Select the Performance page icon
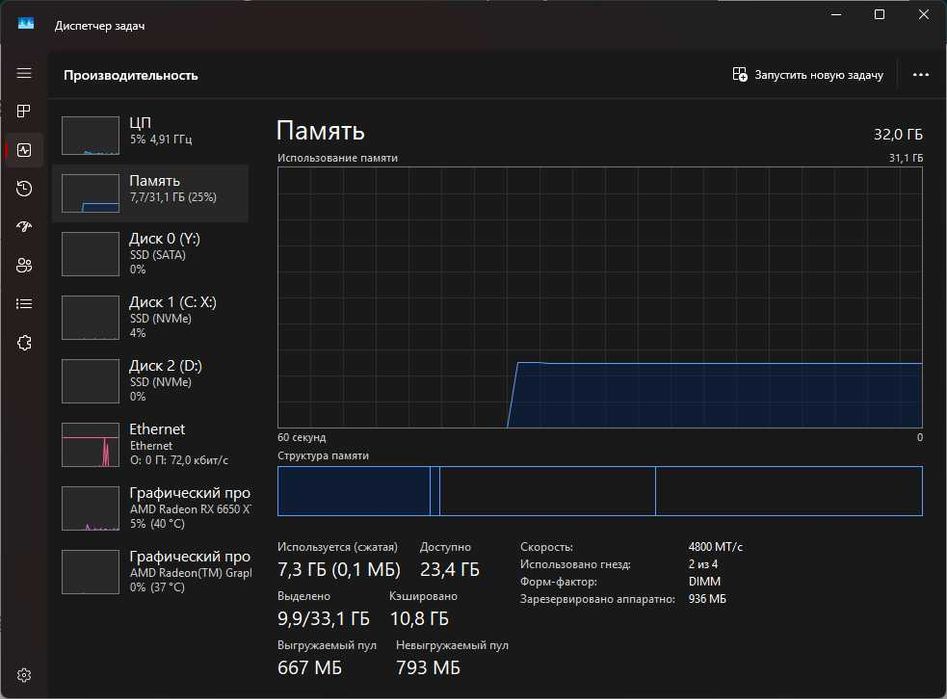947x699 pixels. (x=24, y=150)
